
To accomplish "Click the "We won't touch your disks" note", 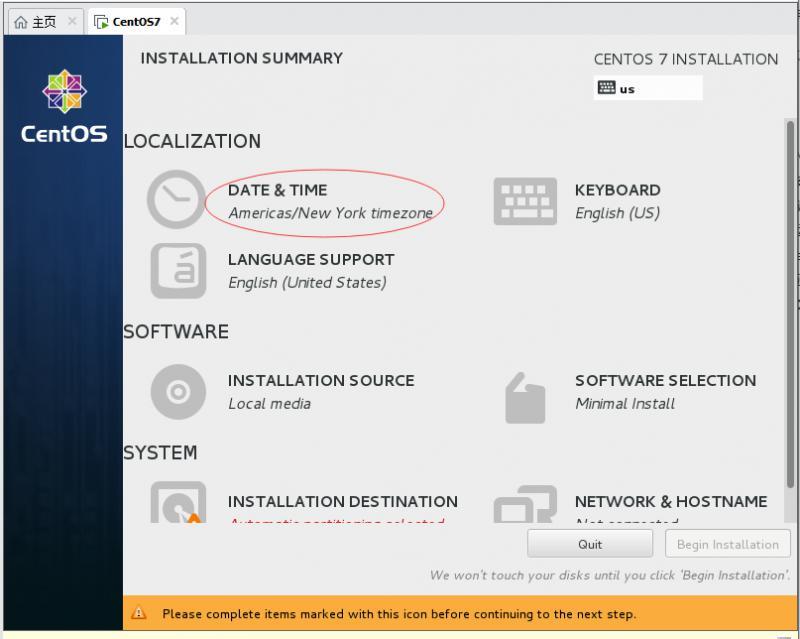I will tap(609, 575).
